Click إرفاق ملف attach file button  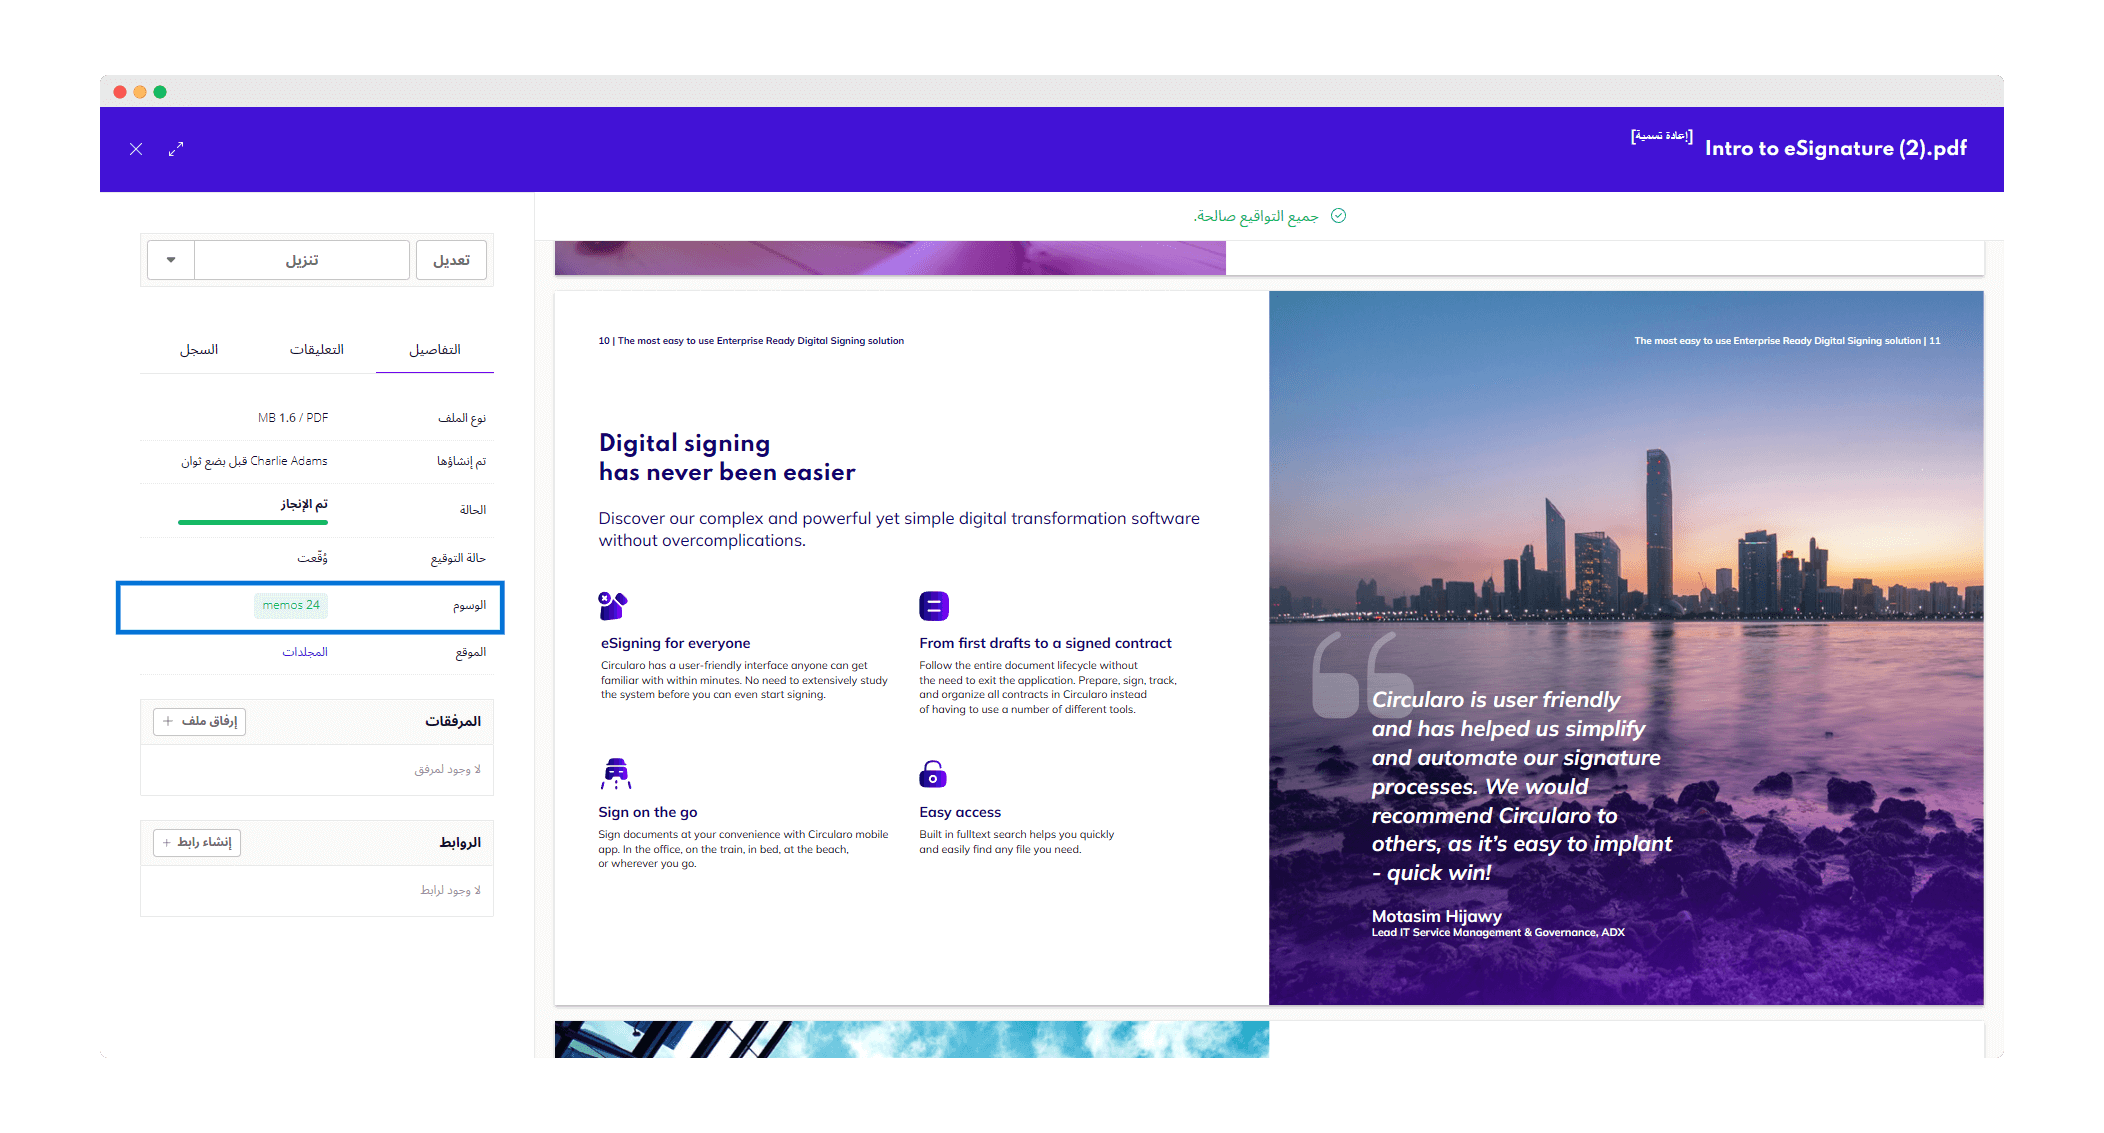[x=200, y=721]
